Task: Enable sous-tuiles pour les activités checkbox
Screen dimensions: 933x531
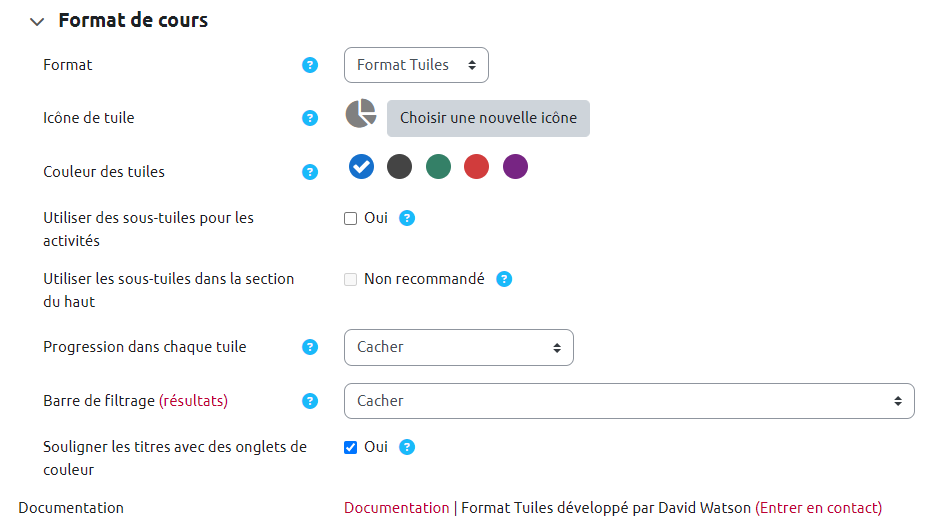Action: pyautogui.click(x=351, y=218)
